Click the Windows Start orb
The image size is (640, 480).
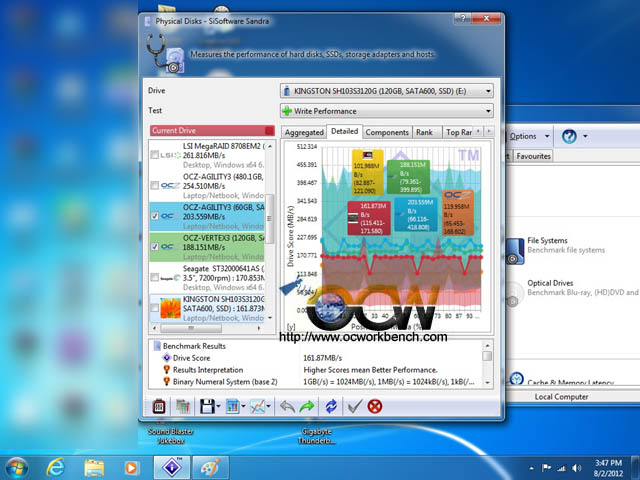coord(17,467)
